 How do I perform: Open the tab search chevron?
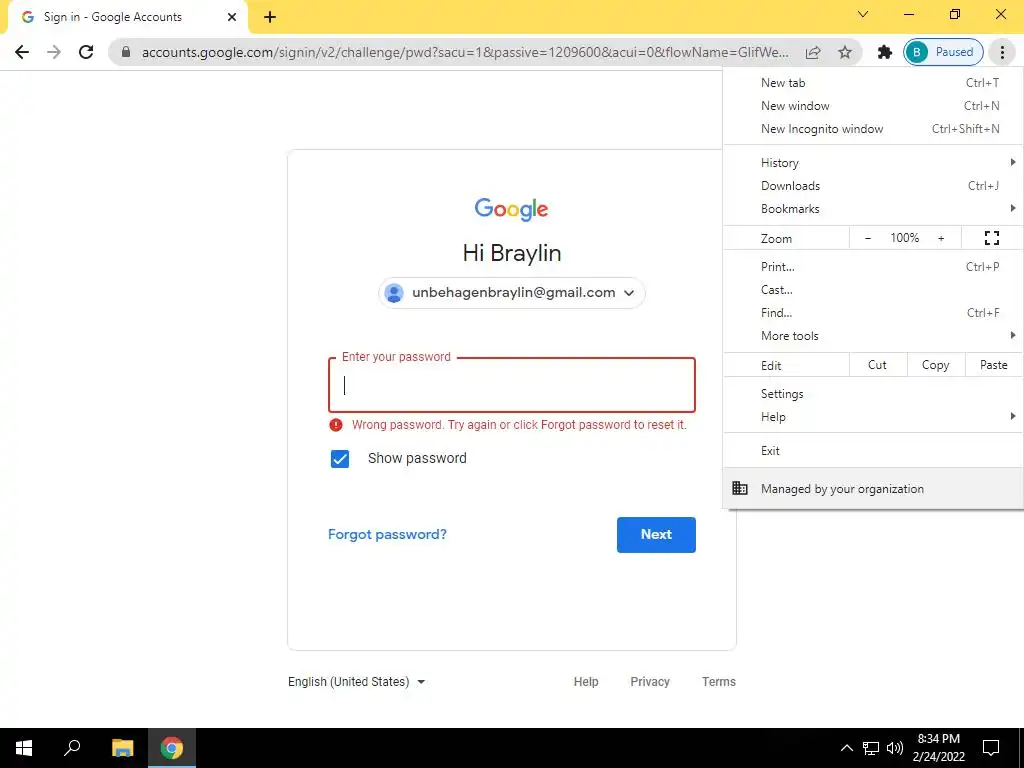[863, 14]
